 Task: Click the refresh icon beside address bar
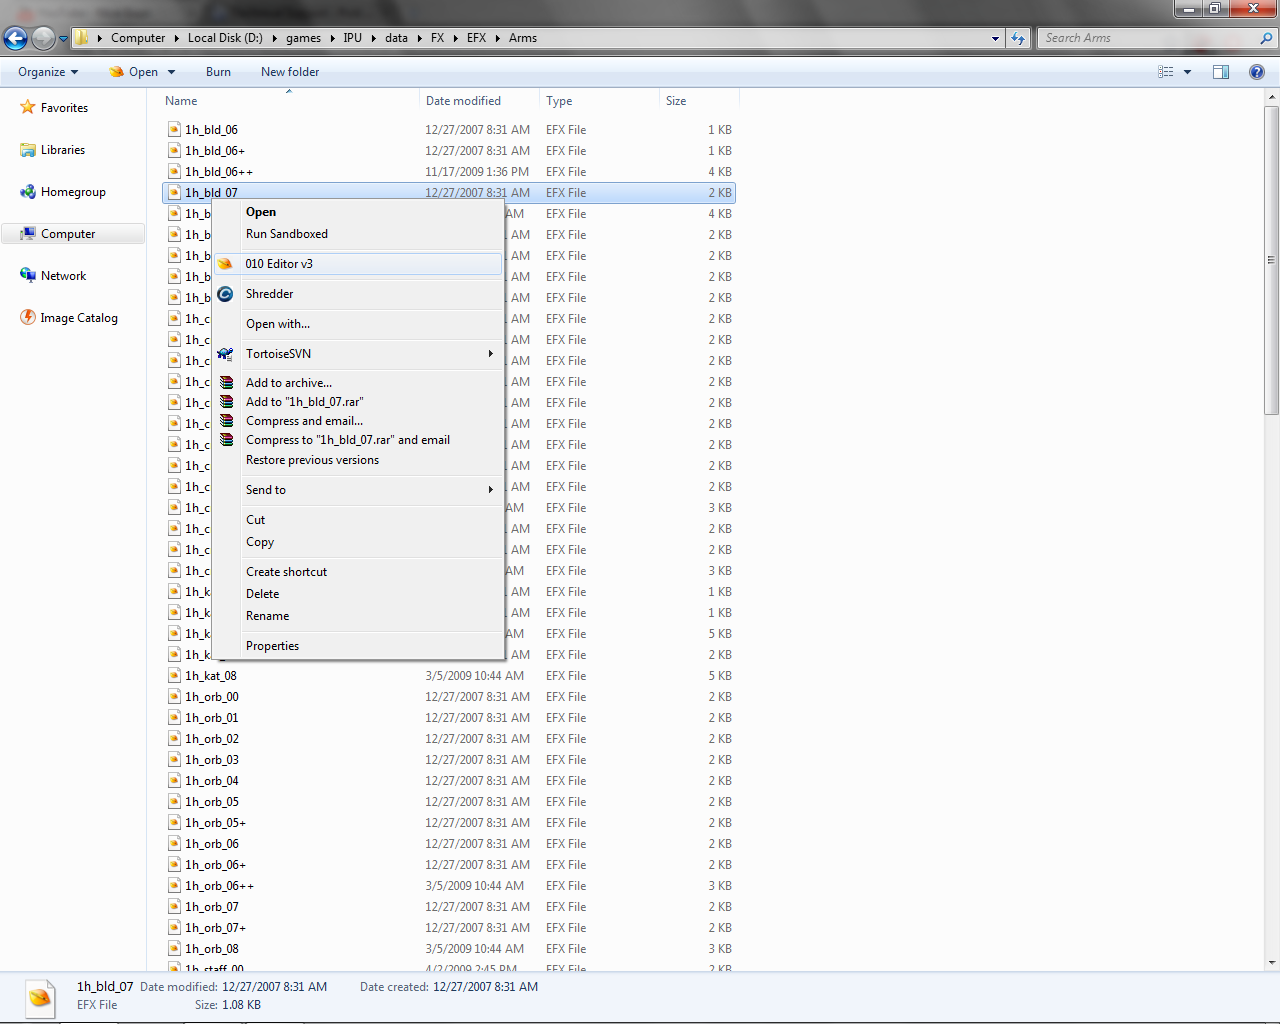point(1018,38)
